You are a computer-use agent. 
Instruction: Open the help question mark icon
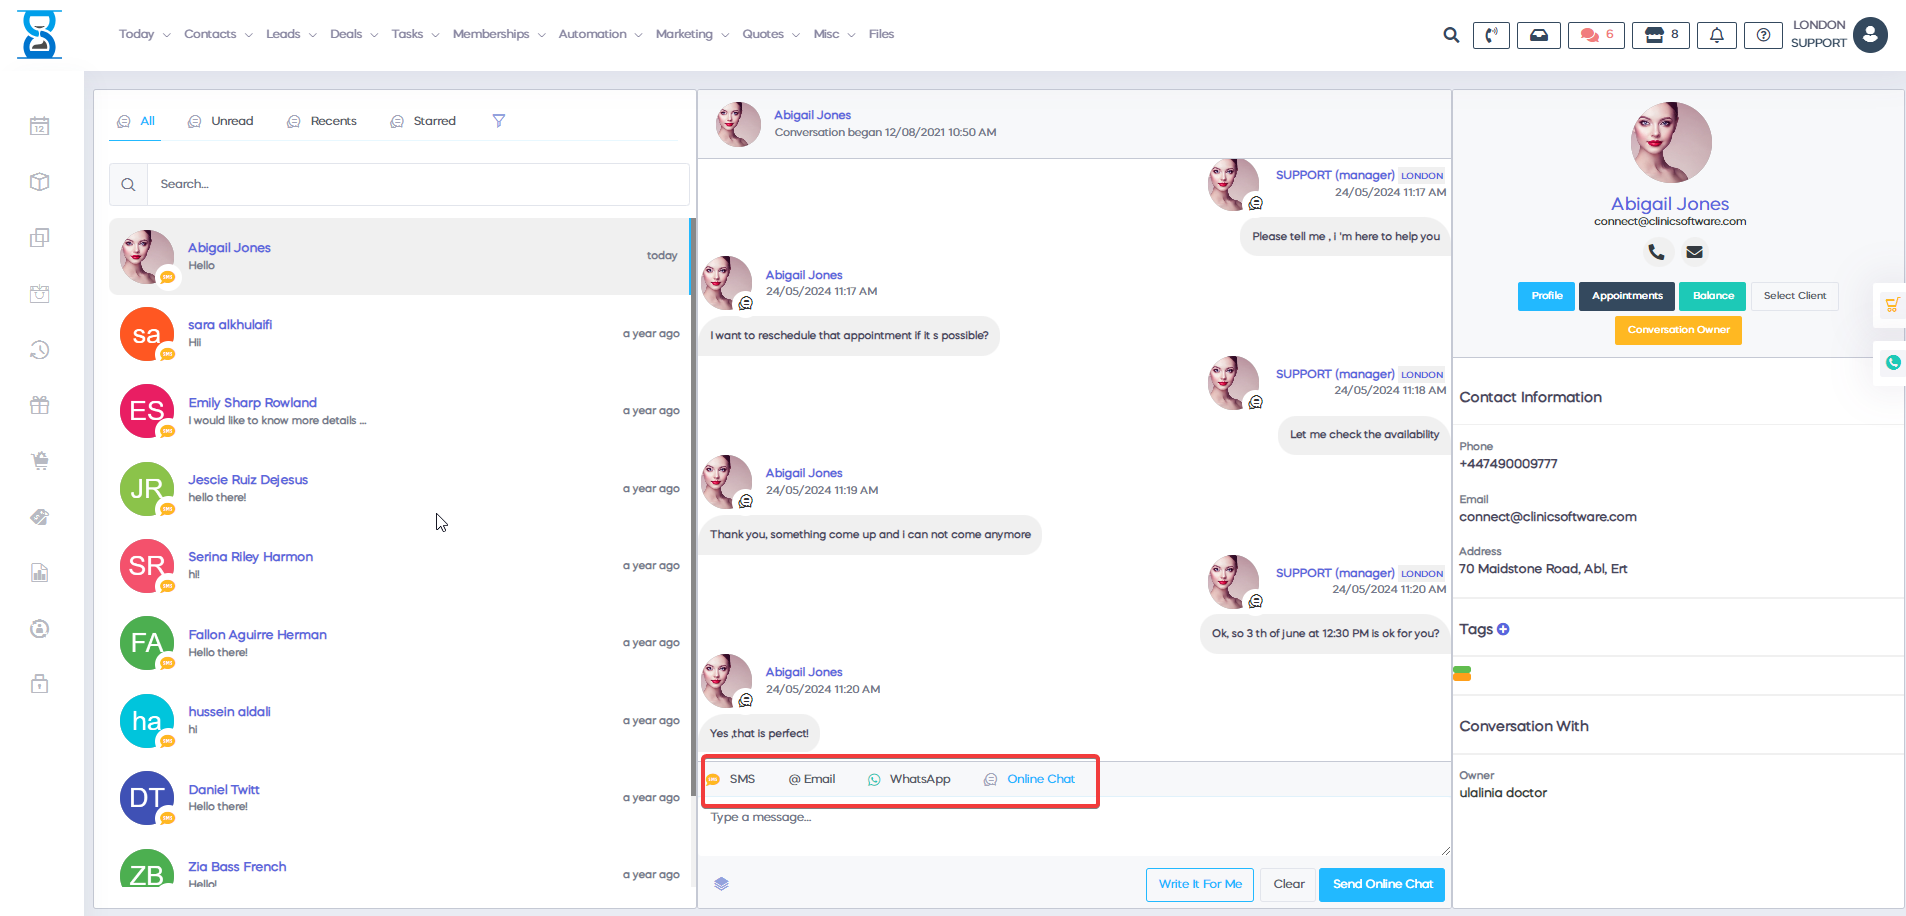tap(1763, 35)
